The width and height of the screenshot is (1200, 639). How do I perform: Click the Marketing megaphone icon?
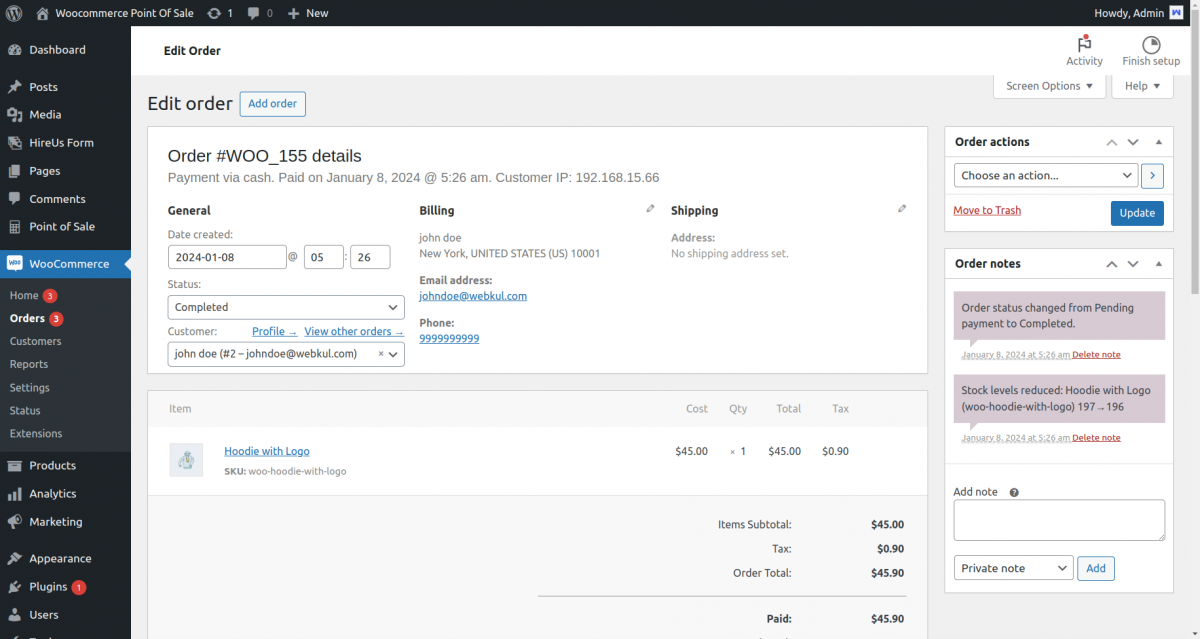15,522
